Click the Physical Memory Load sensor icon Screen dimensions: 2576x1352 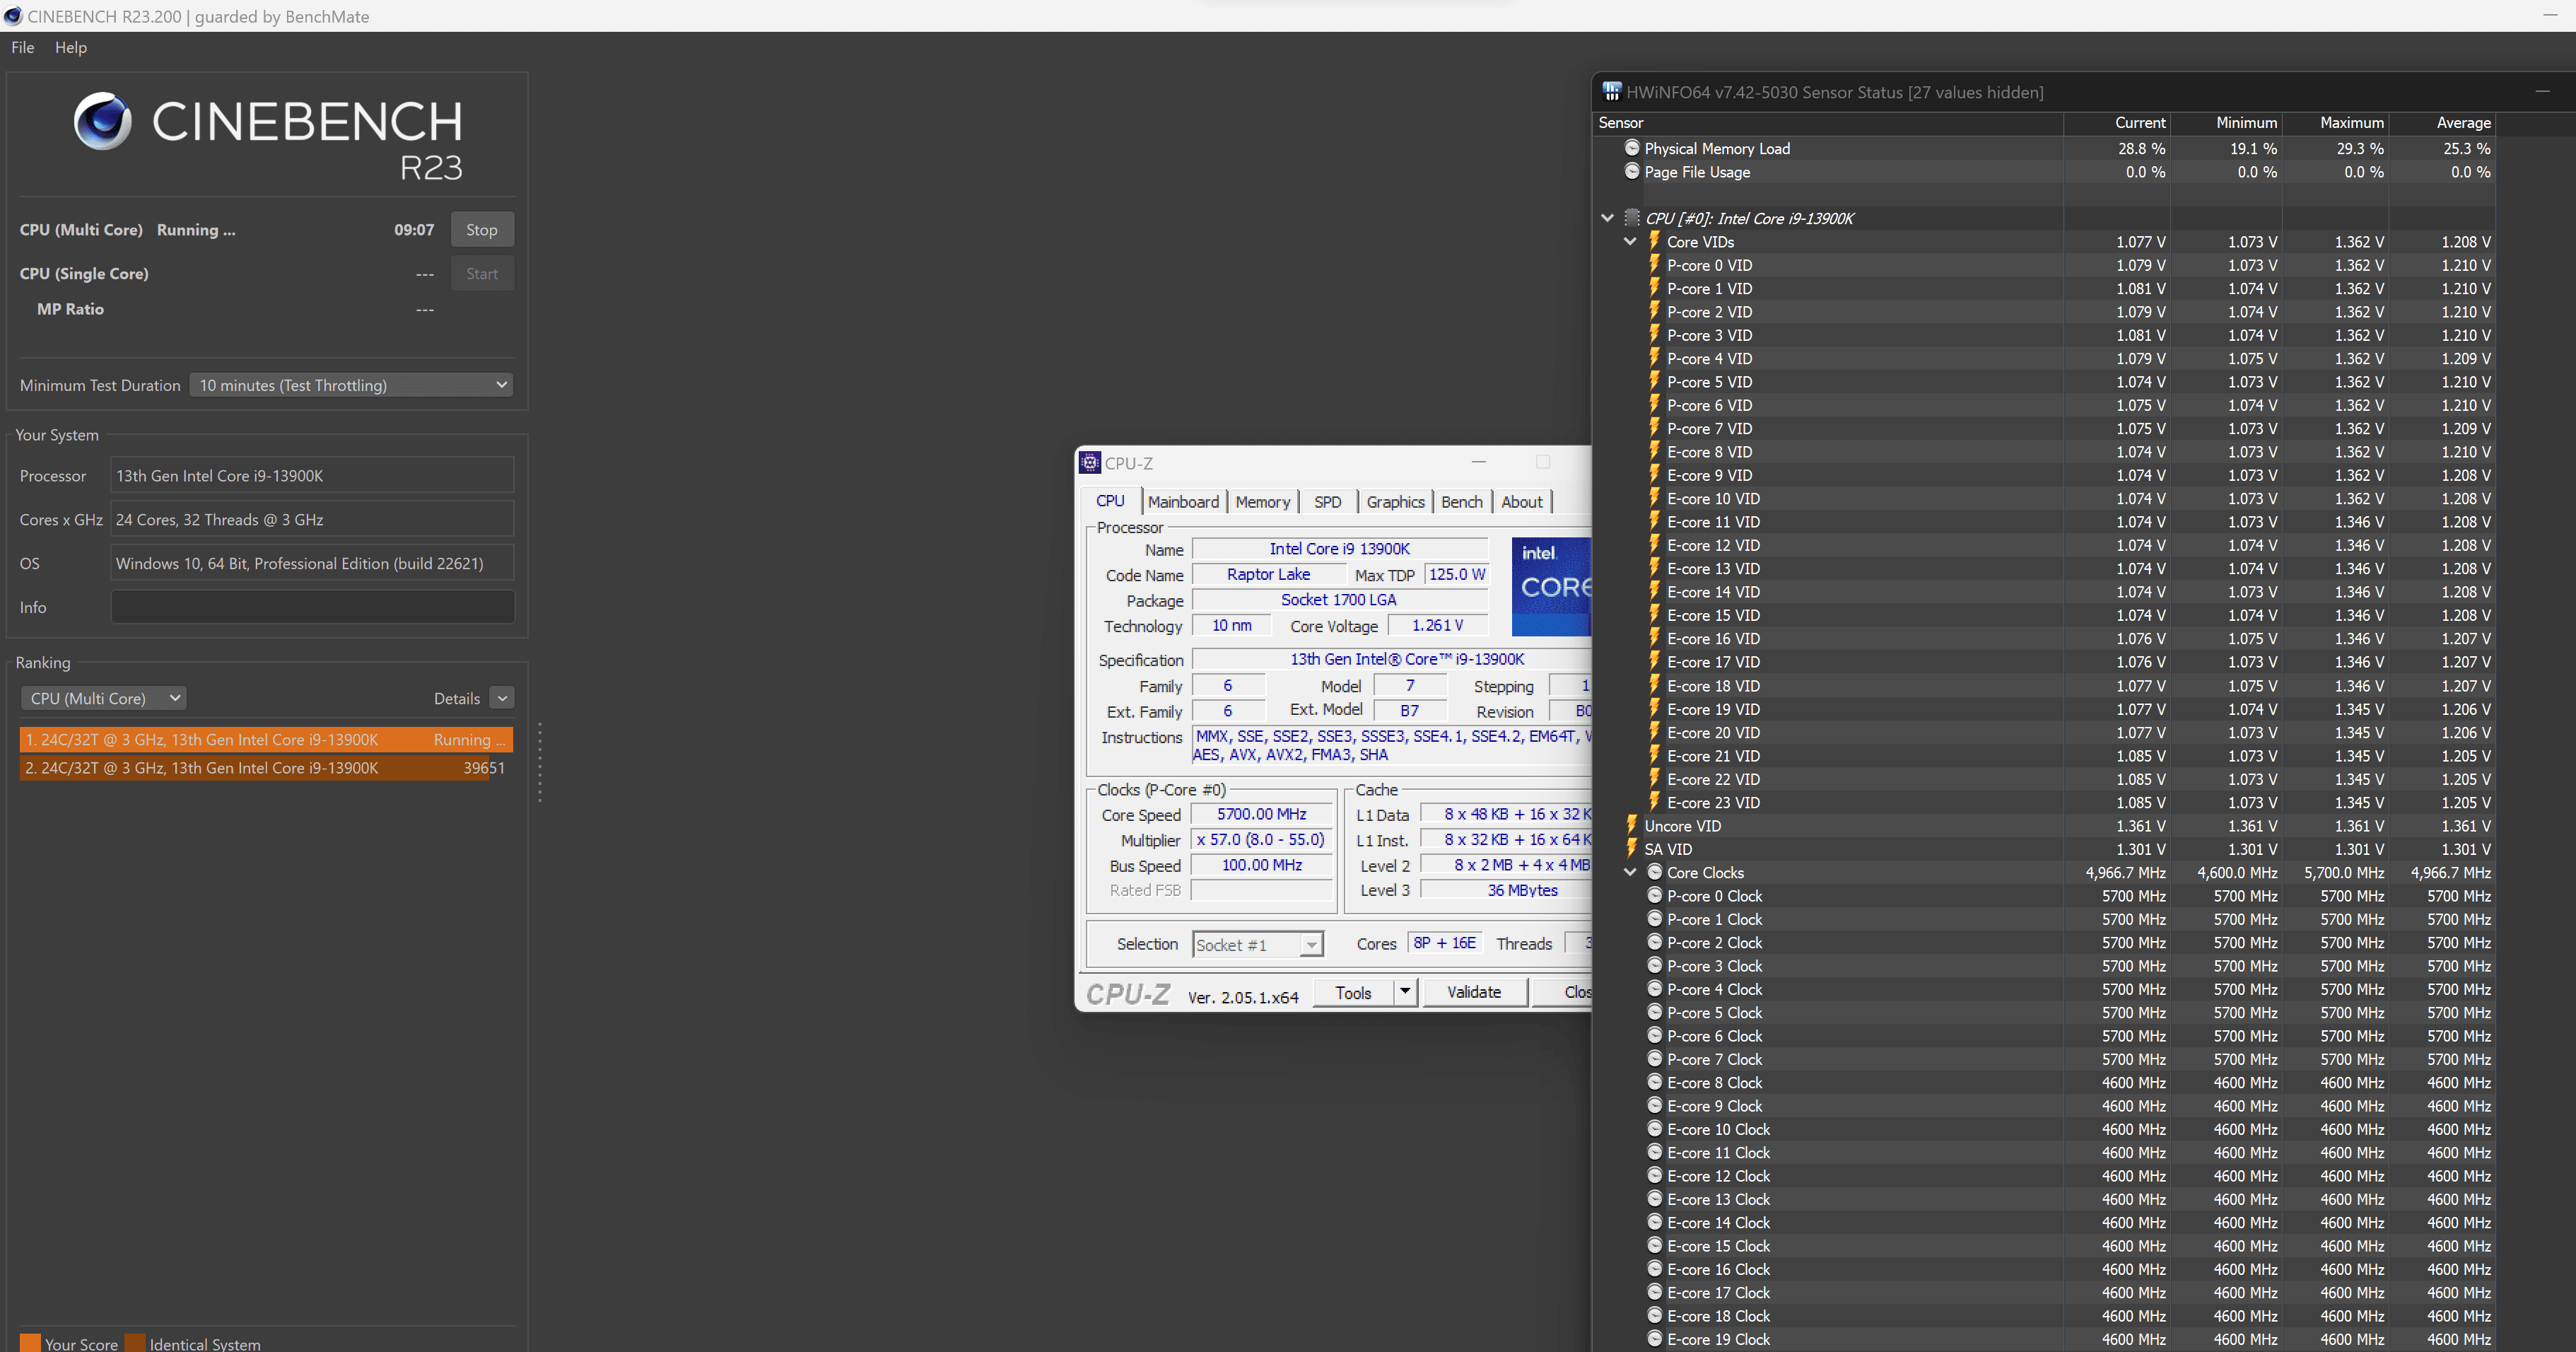point(1632,148)
